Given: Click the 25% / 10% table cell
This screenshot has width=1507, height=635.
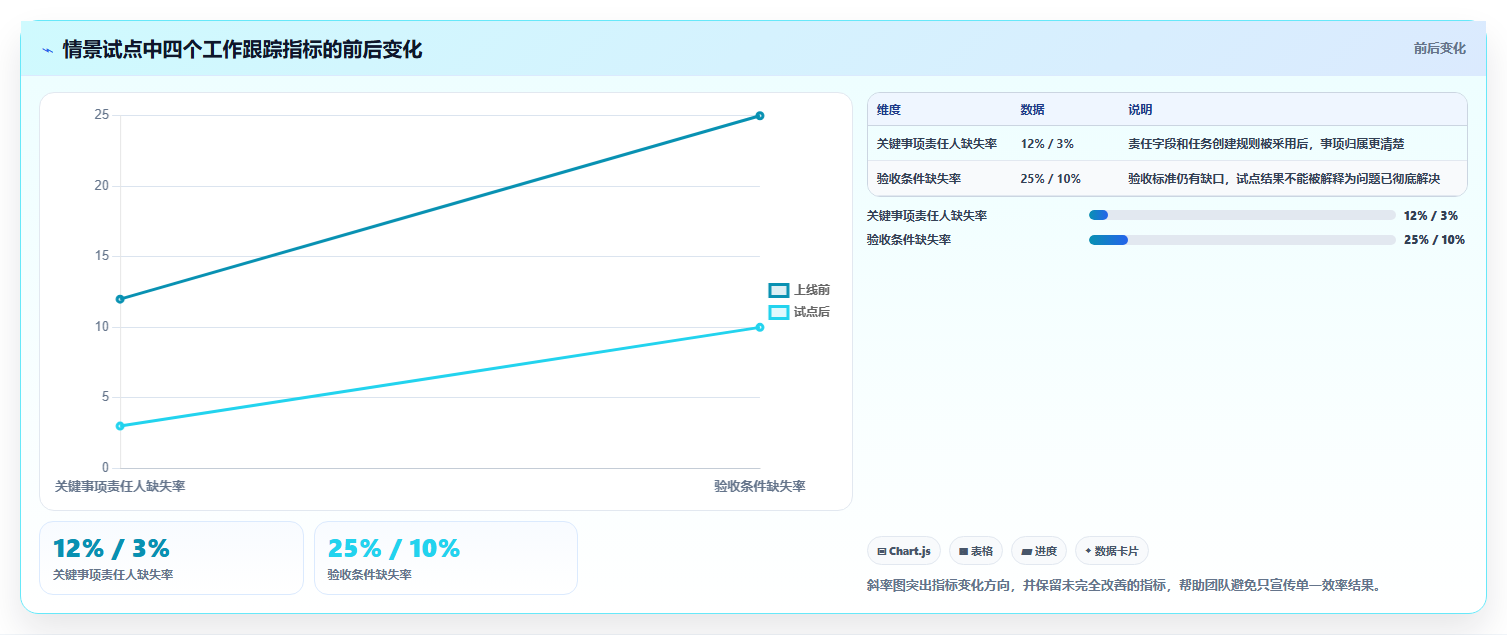Looking at the screenshot, I should coord(1051,178).
